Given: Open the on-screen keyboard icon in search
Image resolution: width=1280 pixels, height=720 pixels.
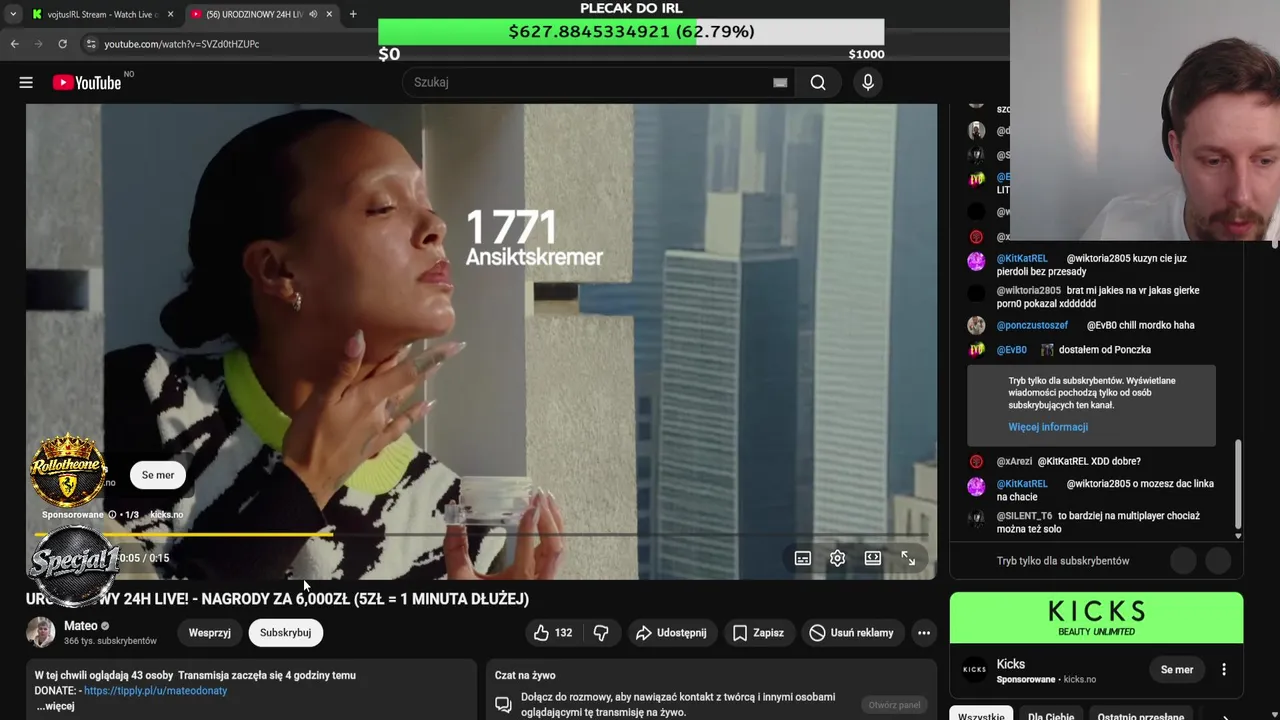Looking at the screenshot, I should [780, 83].
